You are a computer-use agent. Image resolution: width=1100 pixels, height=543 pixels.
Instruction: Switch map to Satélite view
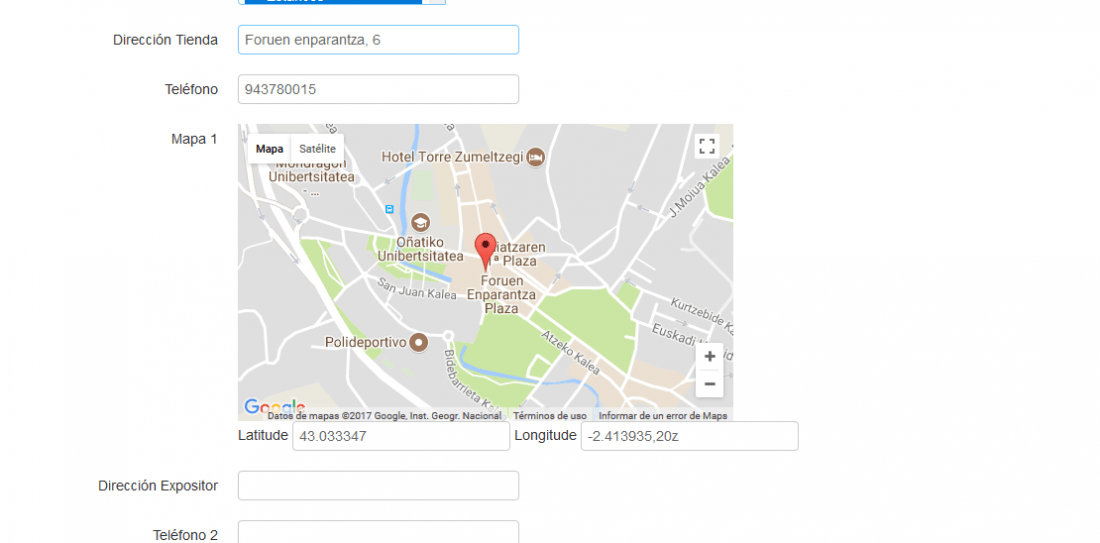pos(317,149)
